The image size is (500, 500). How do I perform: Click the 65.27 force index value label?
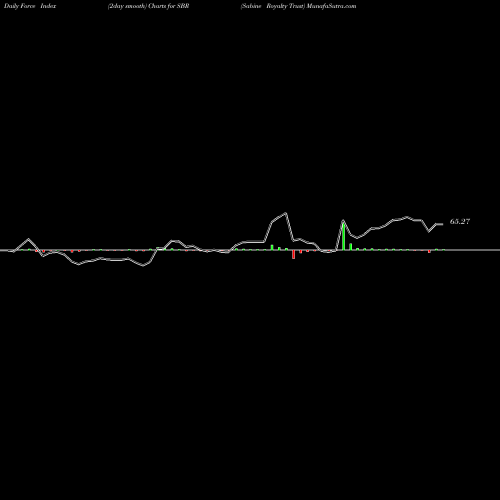(x=460, y=222)
